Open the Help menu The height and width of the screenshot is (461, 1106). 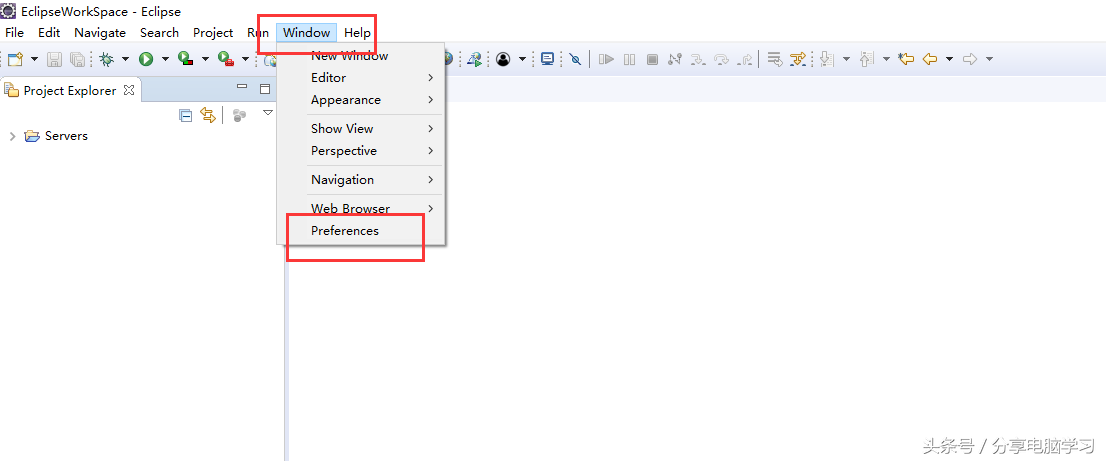(358, 32)
